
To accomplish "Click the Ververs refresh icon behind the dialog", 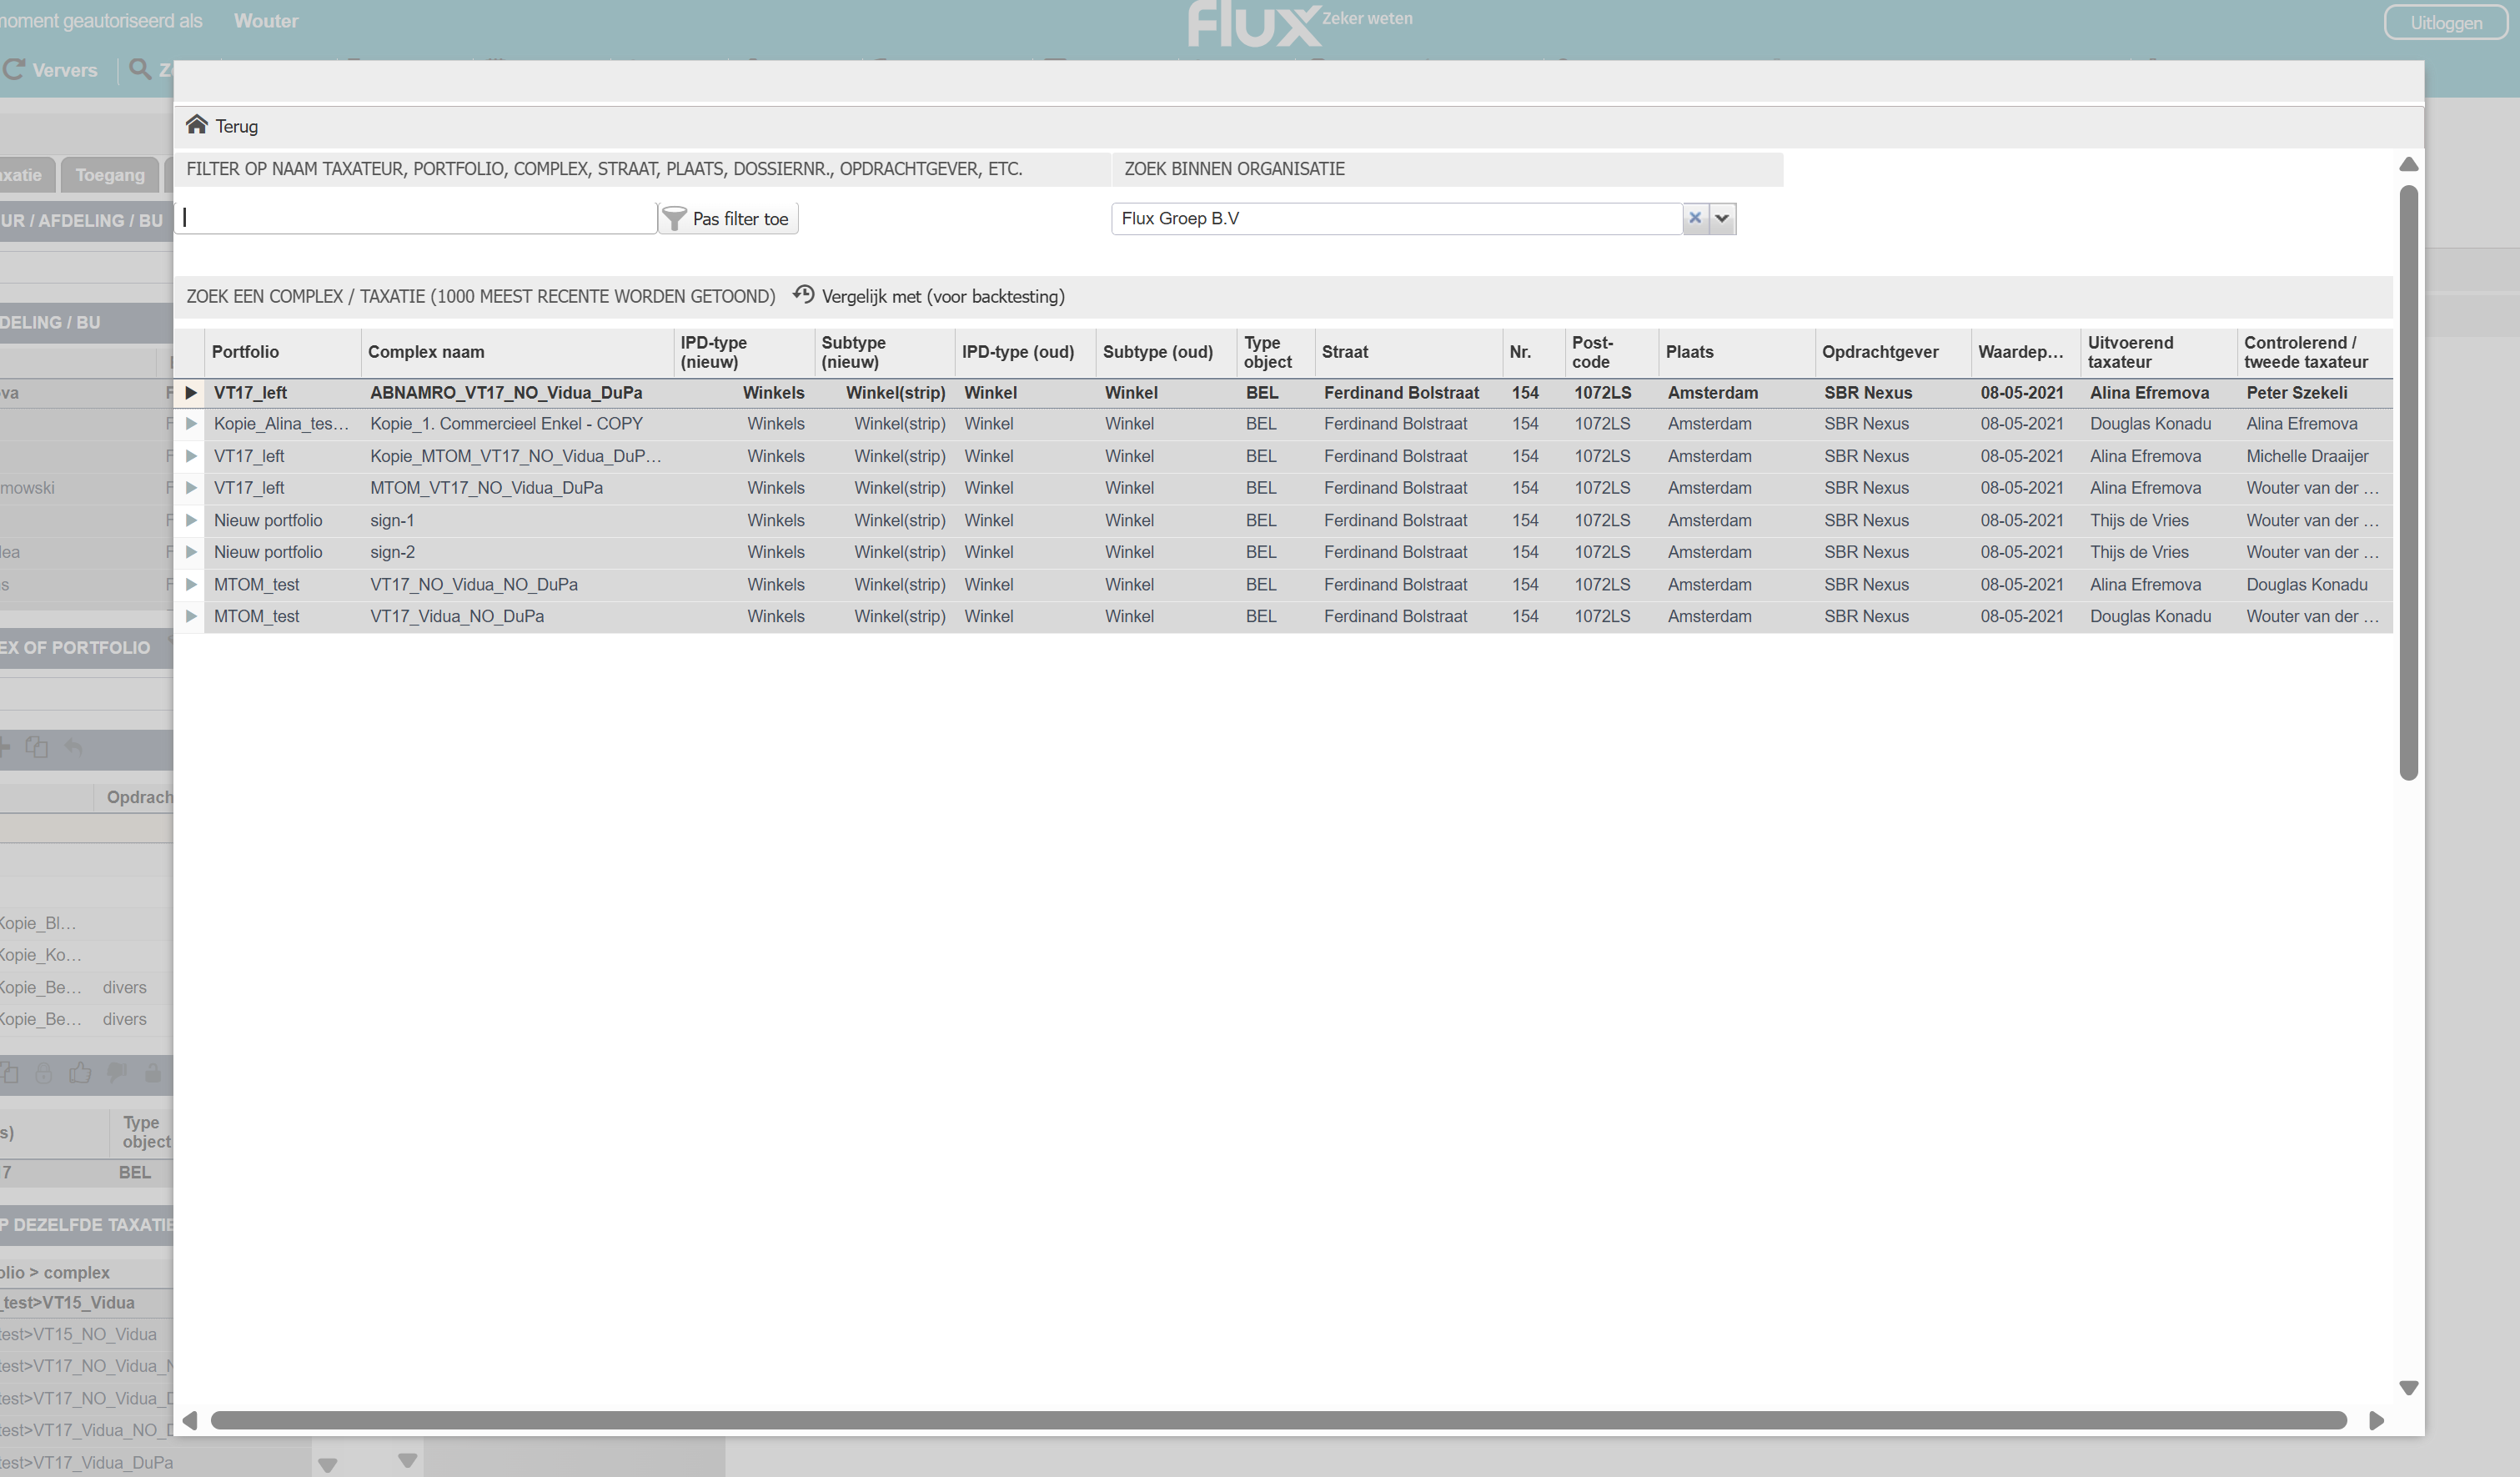I will pyautogui.click(x=14, y=70).
